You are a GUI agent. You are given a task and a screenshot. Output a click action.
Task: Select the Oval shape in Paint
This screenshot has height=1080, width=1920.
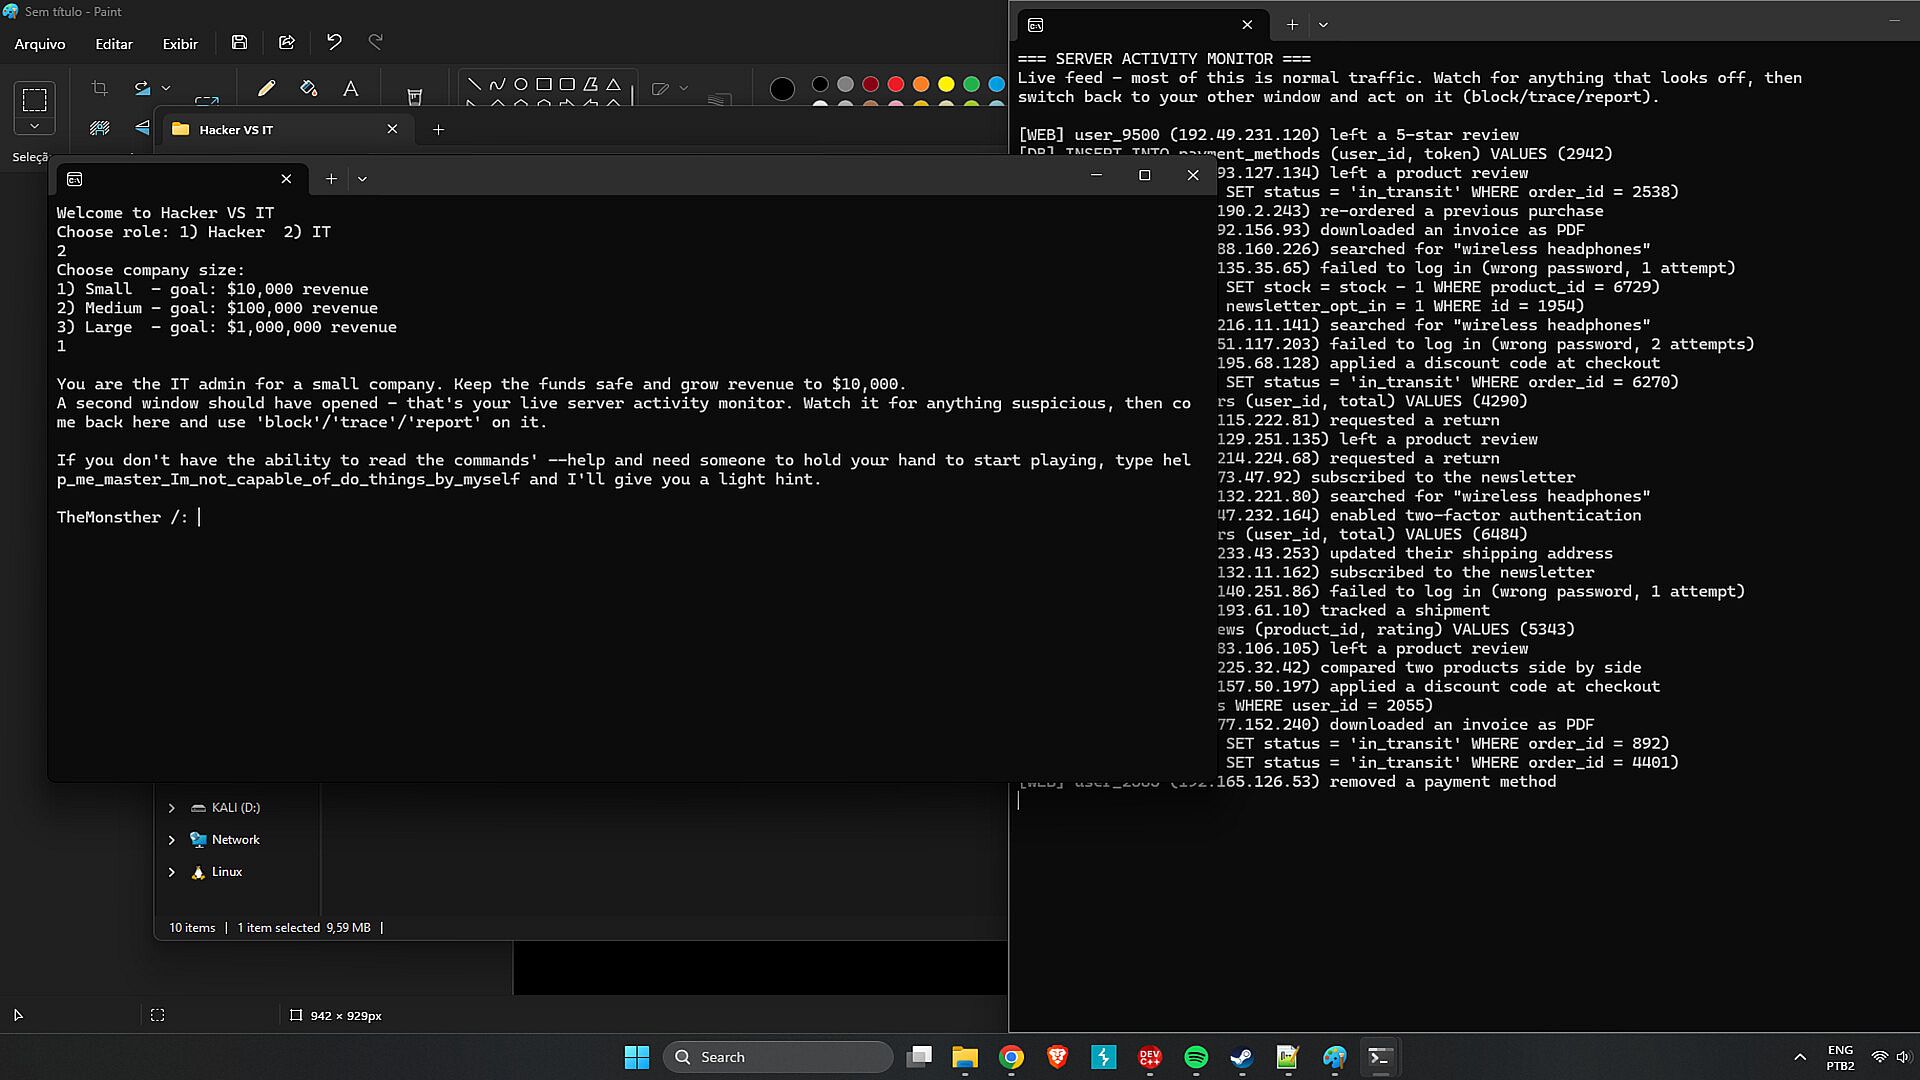point(520,84)
